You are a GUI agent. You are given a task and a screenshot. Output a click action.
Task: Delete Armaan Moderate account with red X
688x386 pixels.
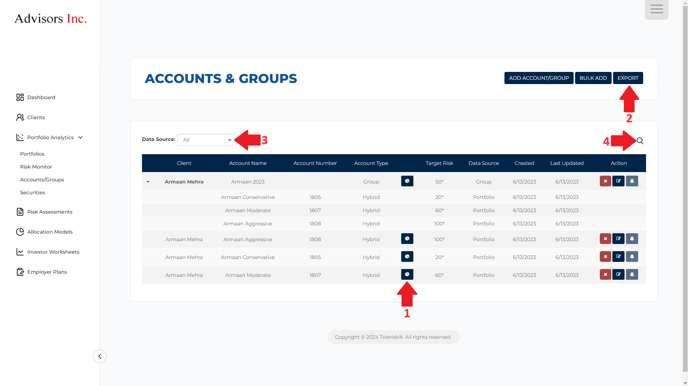coord(605,275)
